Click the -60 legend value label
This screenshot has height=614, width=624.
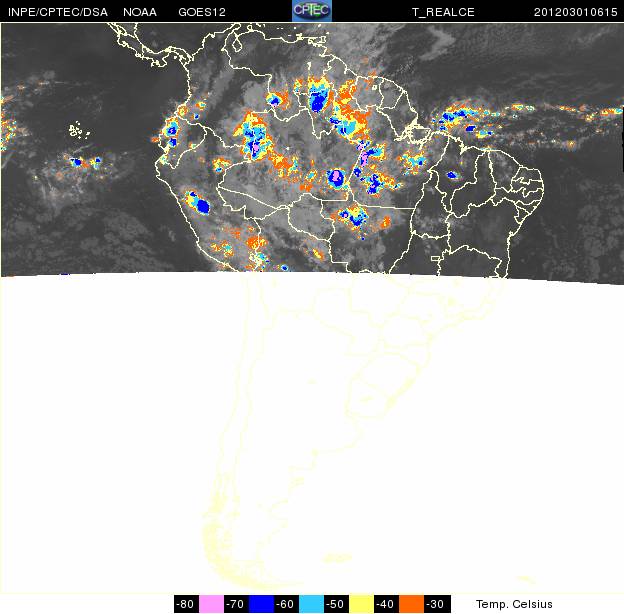tap(287, 604)
